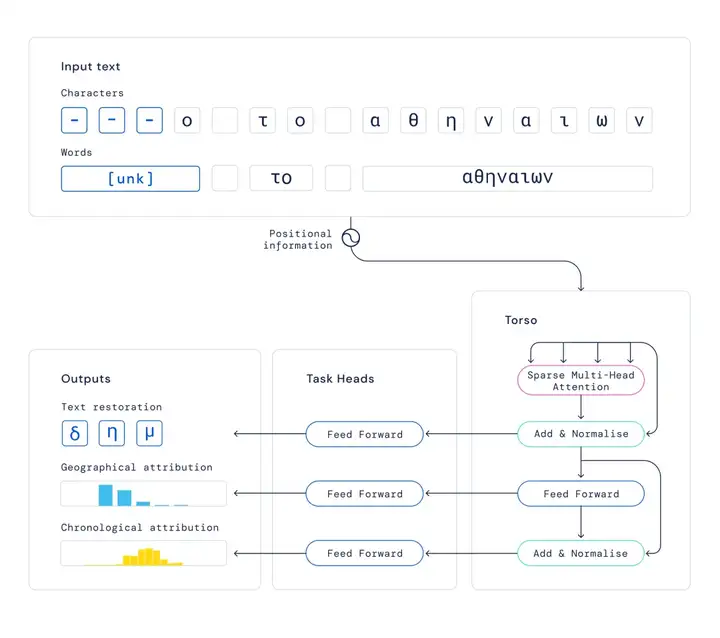Click the [unk] word token box
The width and height of the screenshot is (720, 638).
click(x=130, y=179)
